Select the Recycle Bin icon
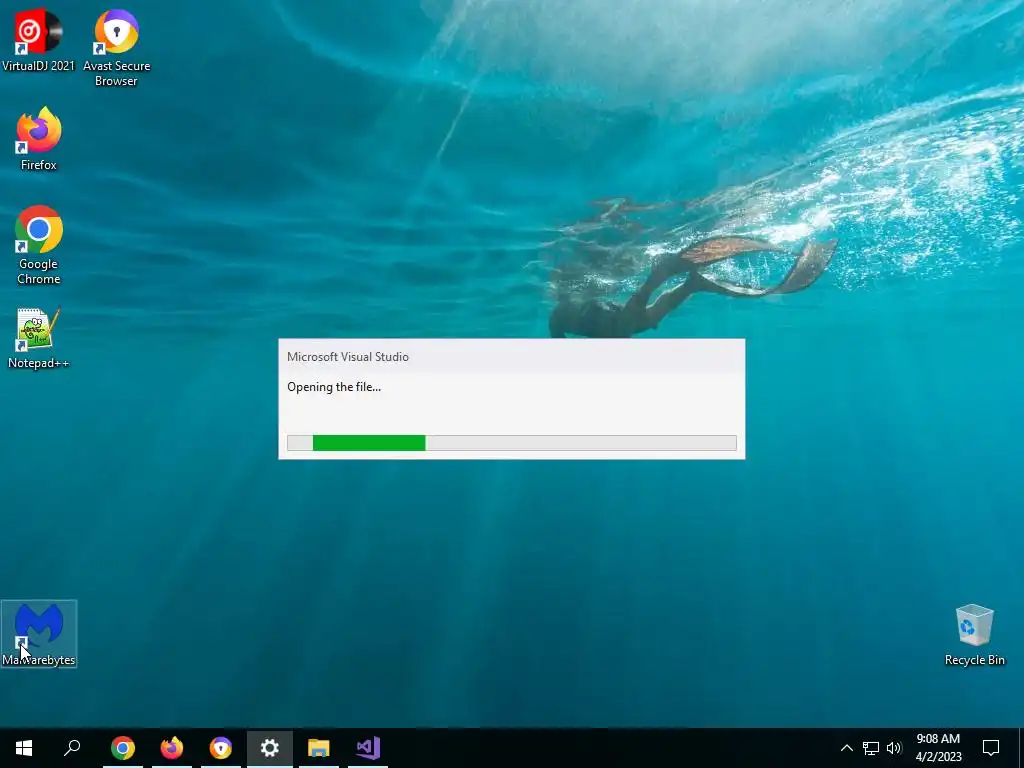The image size is (1024, 768). pos(974,634)
